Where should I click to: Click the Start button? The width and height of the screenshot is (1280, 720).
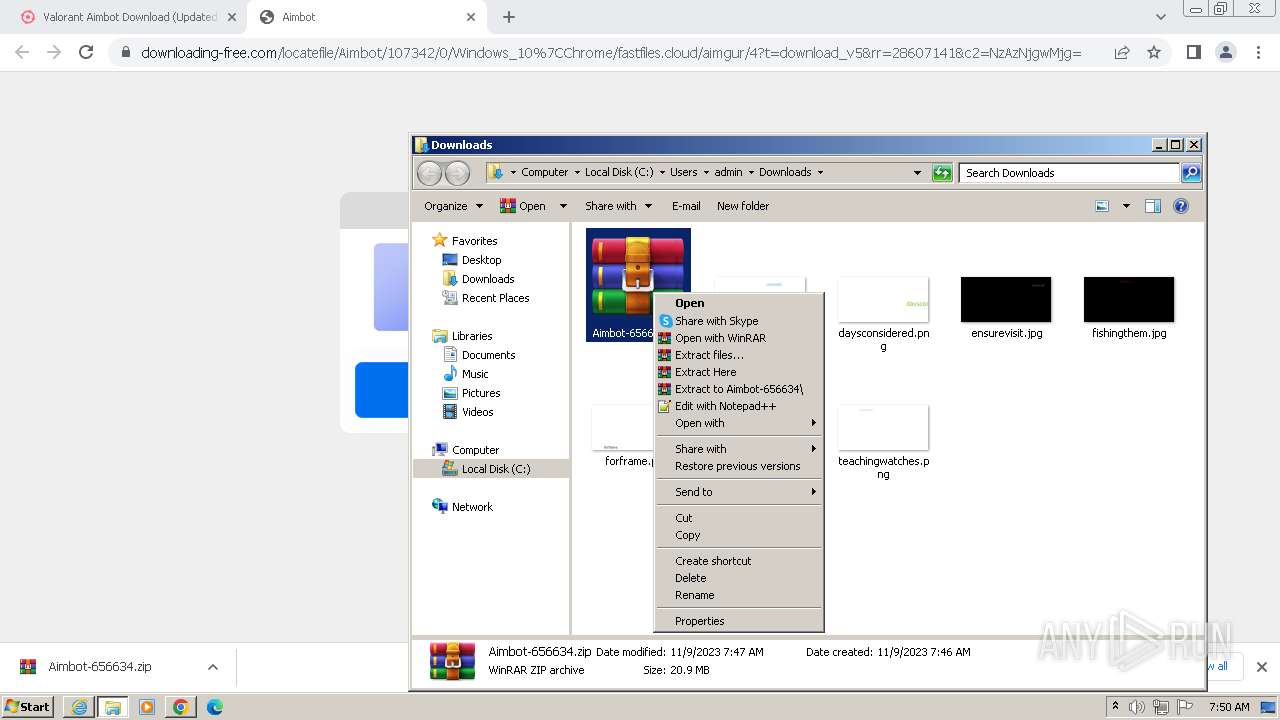28,707
